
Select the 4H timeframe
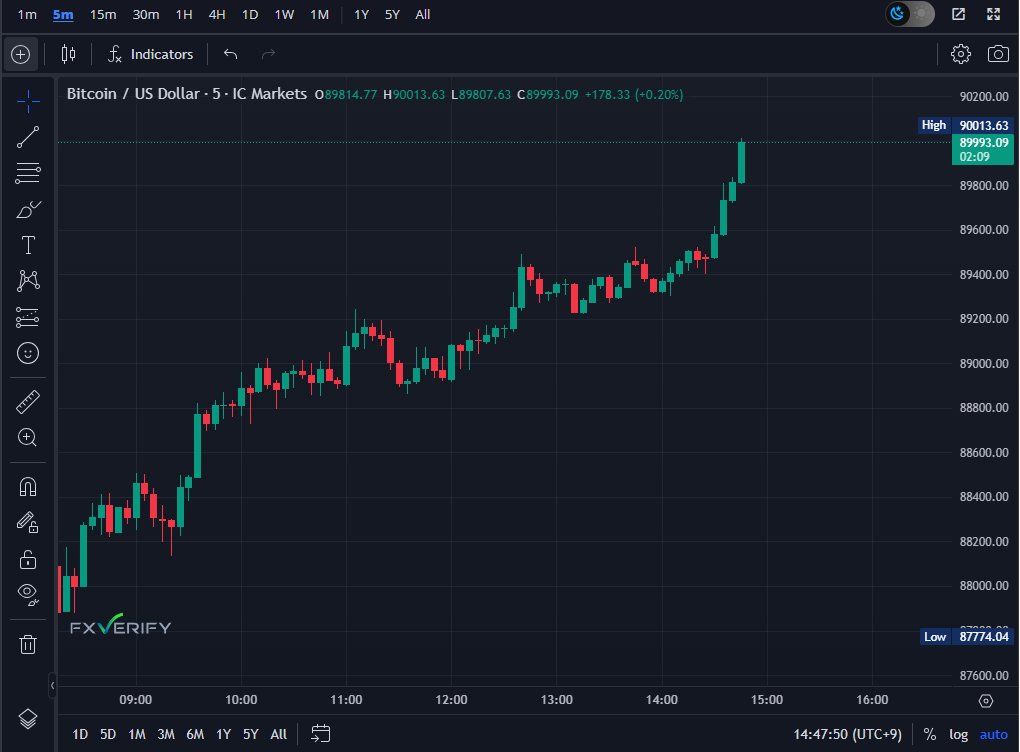(217, 14)
